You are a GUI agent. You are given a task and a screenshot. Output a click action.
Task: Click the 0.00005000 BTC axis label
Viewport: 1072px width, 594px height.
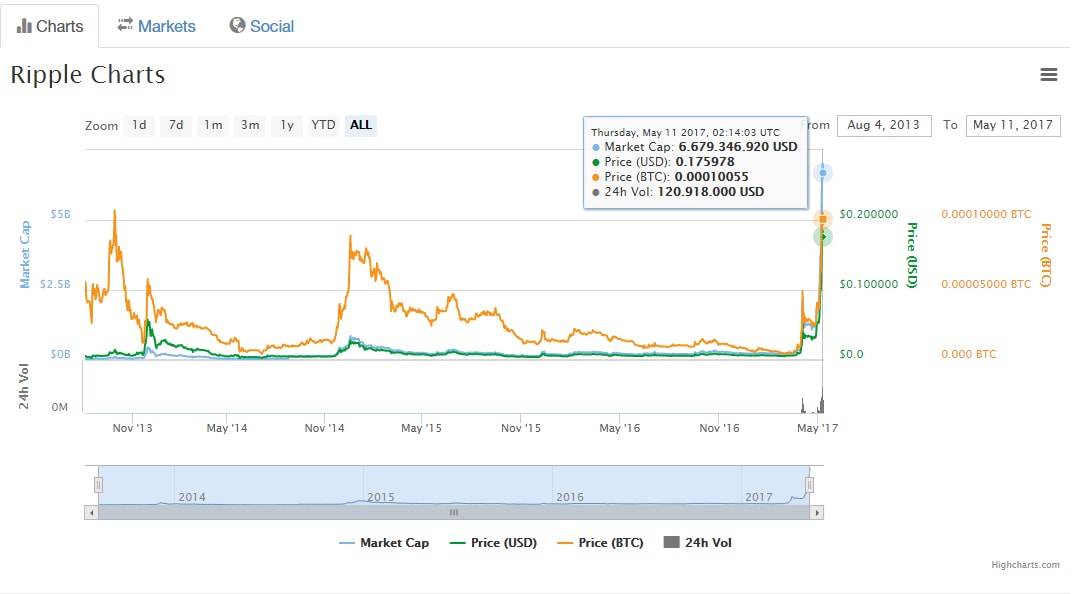pyautogui.click(x=986, y=284)
